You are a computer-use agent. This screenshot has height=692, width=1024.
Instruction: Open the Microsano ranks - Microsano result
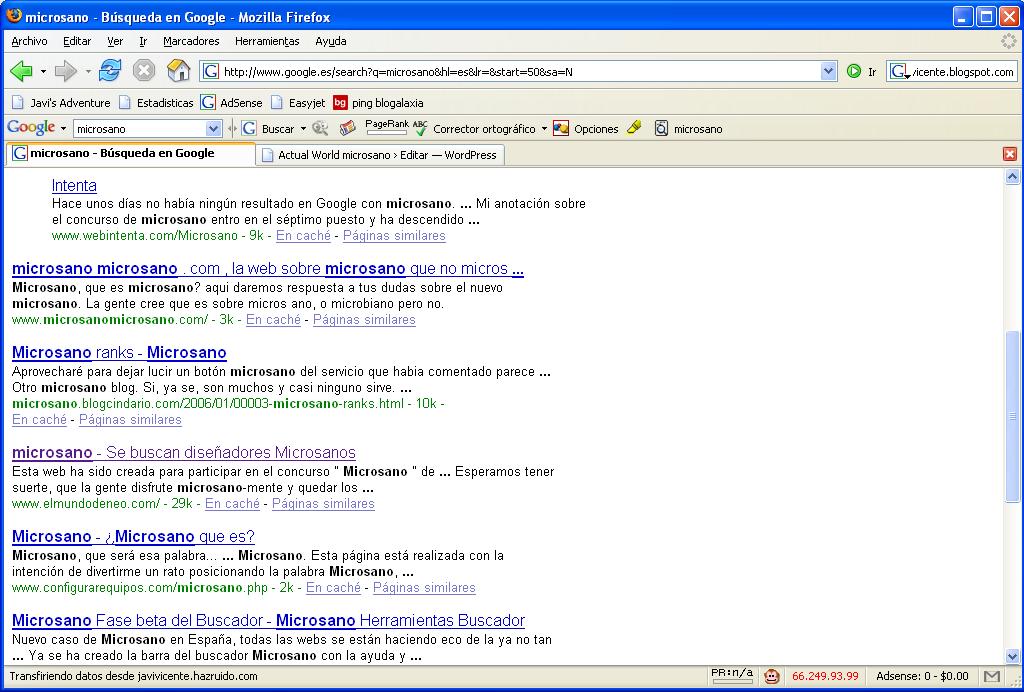pyautogui.click(x=120, y=353)
